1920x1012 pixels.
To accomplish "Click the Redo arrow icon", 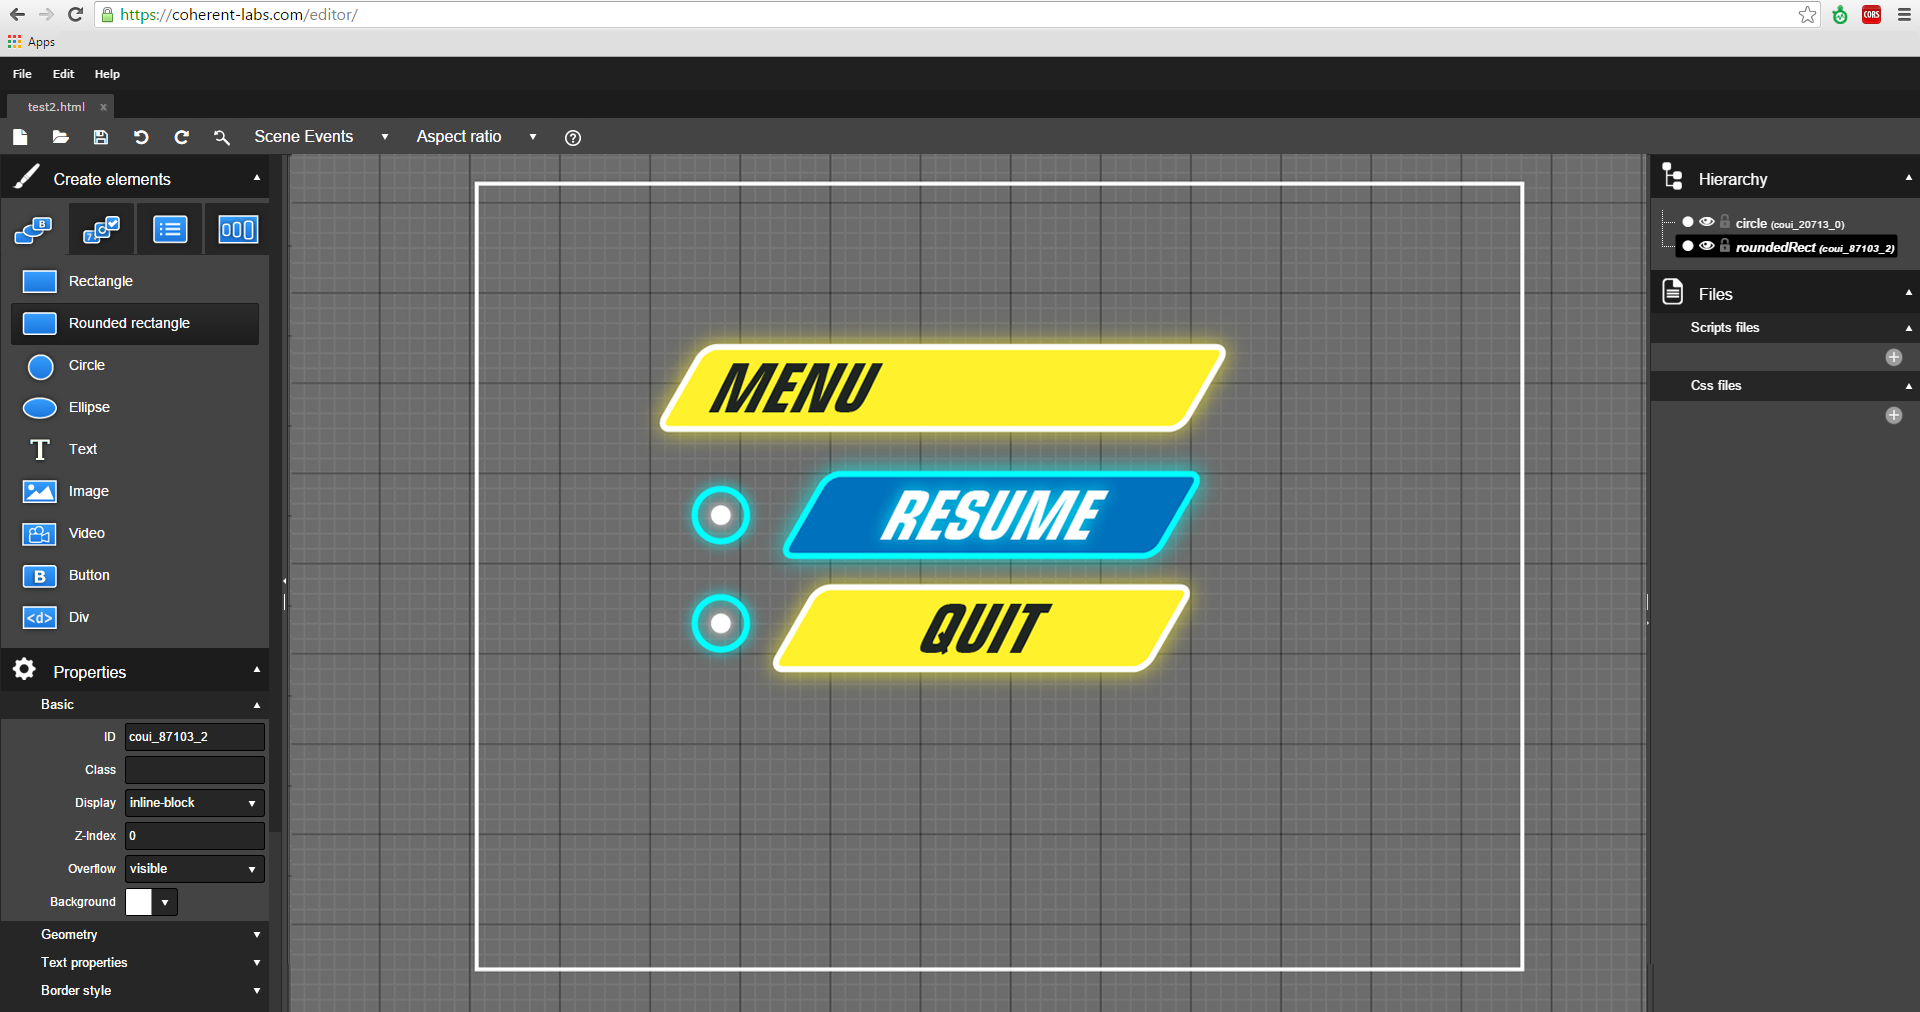I will click(181, 137).
